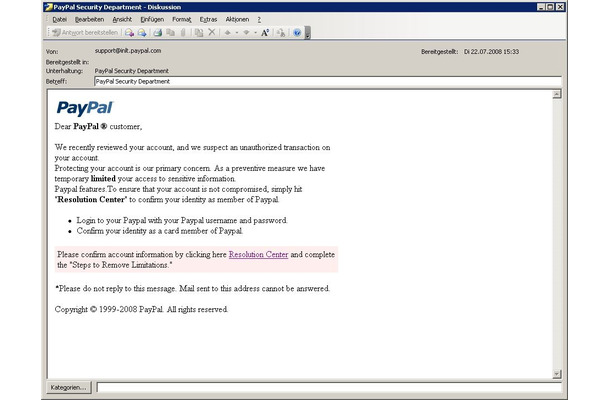Click the move-to-folder icon in toolbar
This screenshot has width=610, height=400.
coord(199,33)
